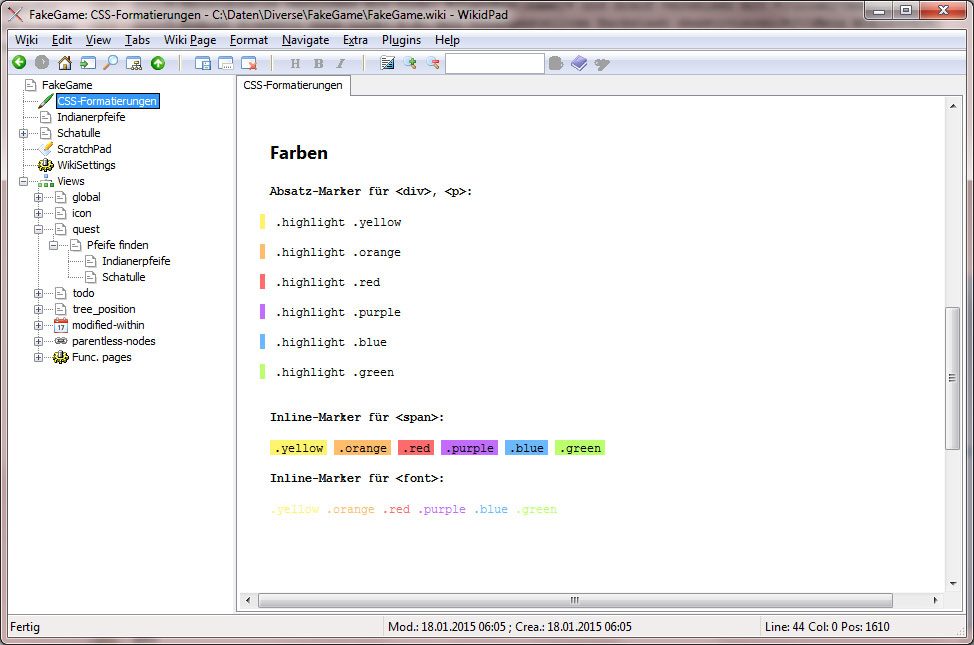Toggle editor/preview view toolbar icon
This screenshot has height=645, width=974.
pos(387,63)
